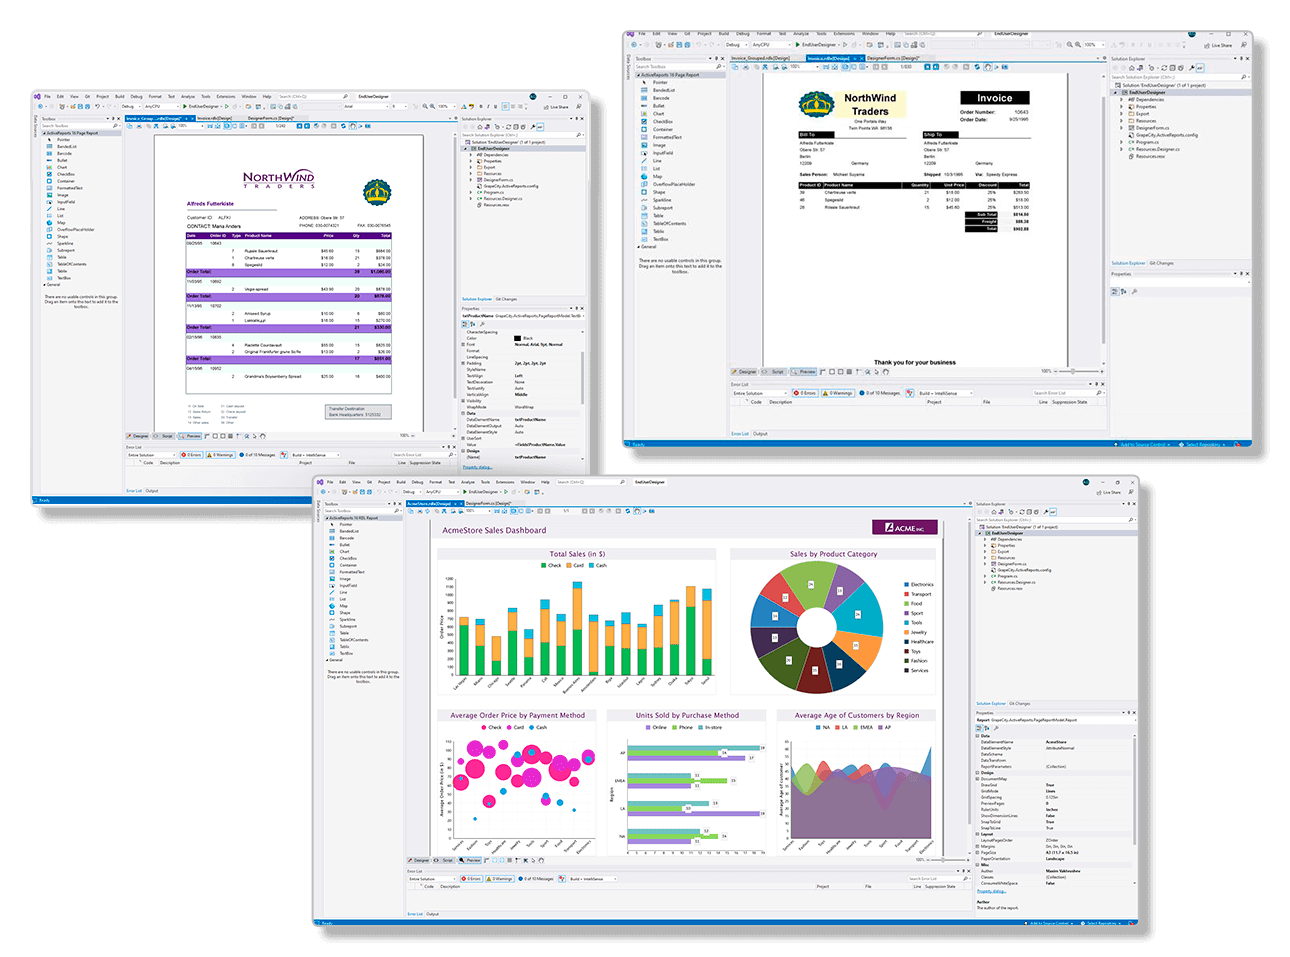The width and height of the screenshot is (1290, 957).
Task: Select TableOfContents in grouped invoice window toolbox
Action: pyautogui.click(x=70, y=264)
